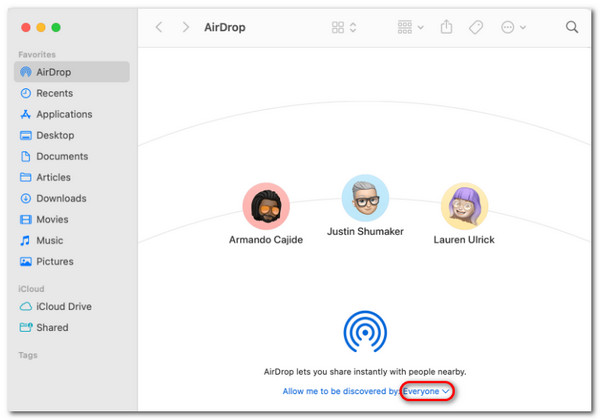Viewport: 600px width, 420px height.
Task: Open Music in the sidebar
Action: (x=50, y=240)
